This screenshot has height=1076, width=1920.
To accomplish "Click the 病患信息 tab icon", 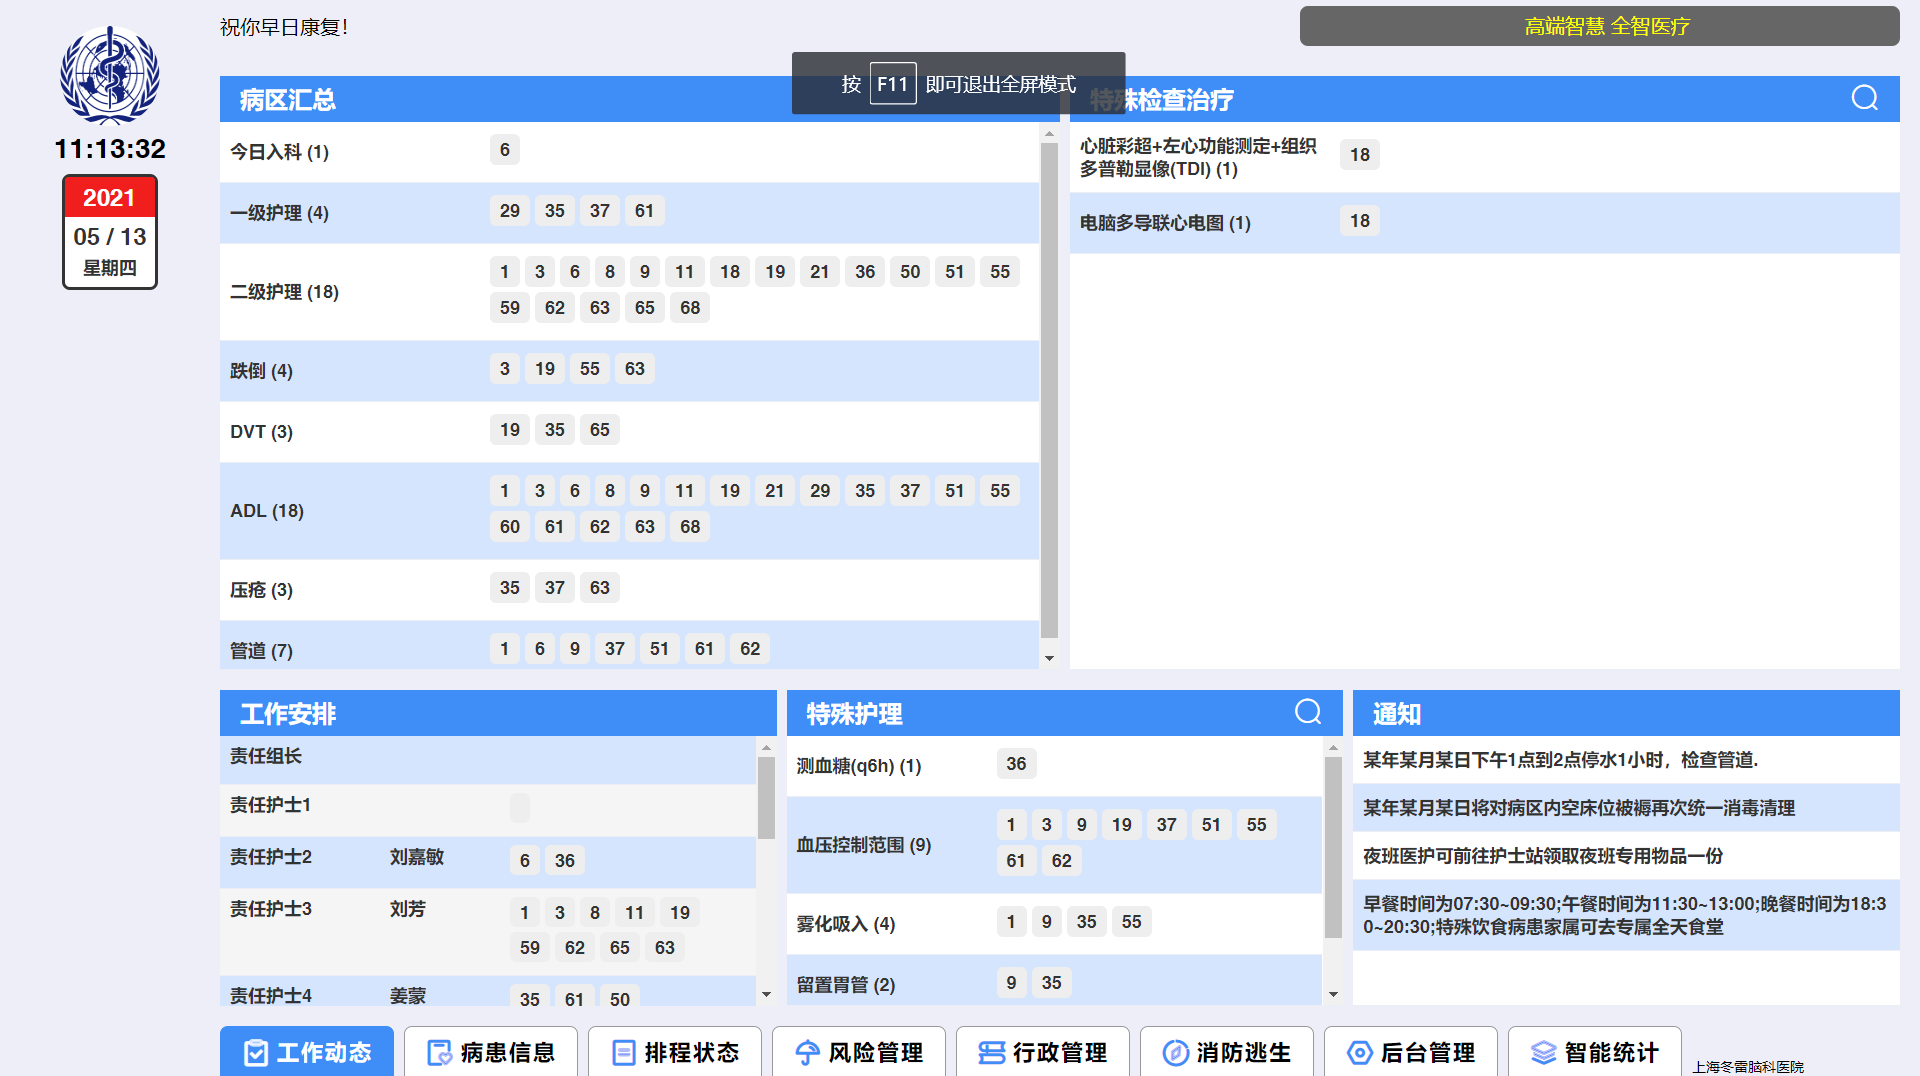I will [x=440, y=1053].
